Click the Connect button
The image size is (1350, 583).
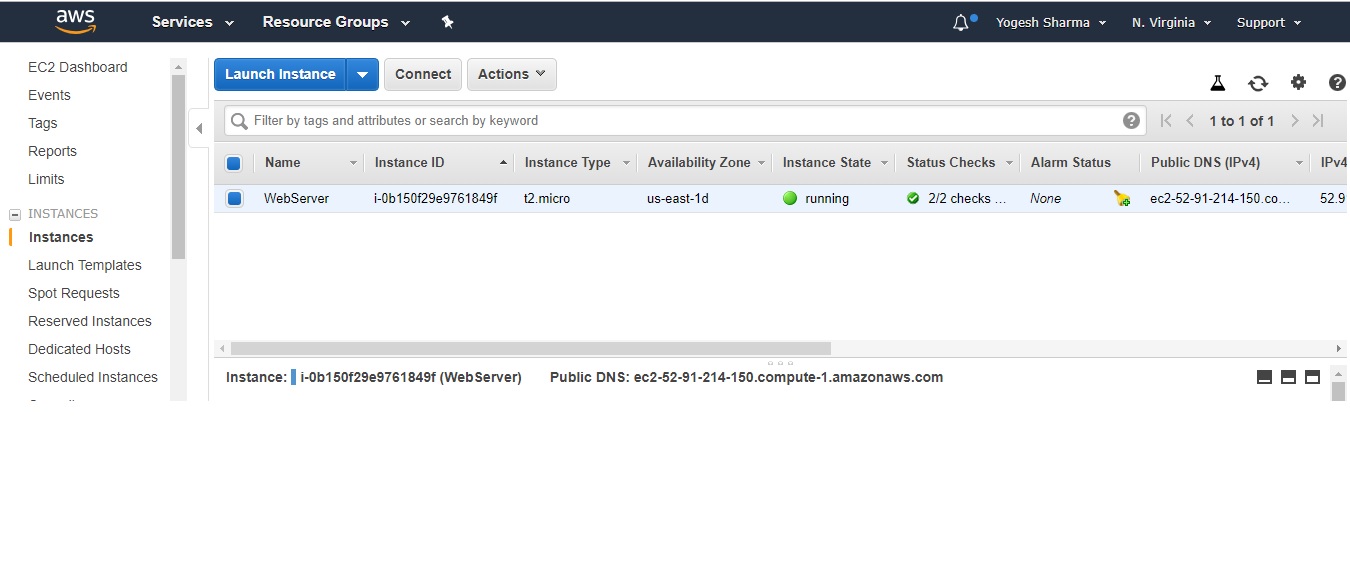click(422, 73)
